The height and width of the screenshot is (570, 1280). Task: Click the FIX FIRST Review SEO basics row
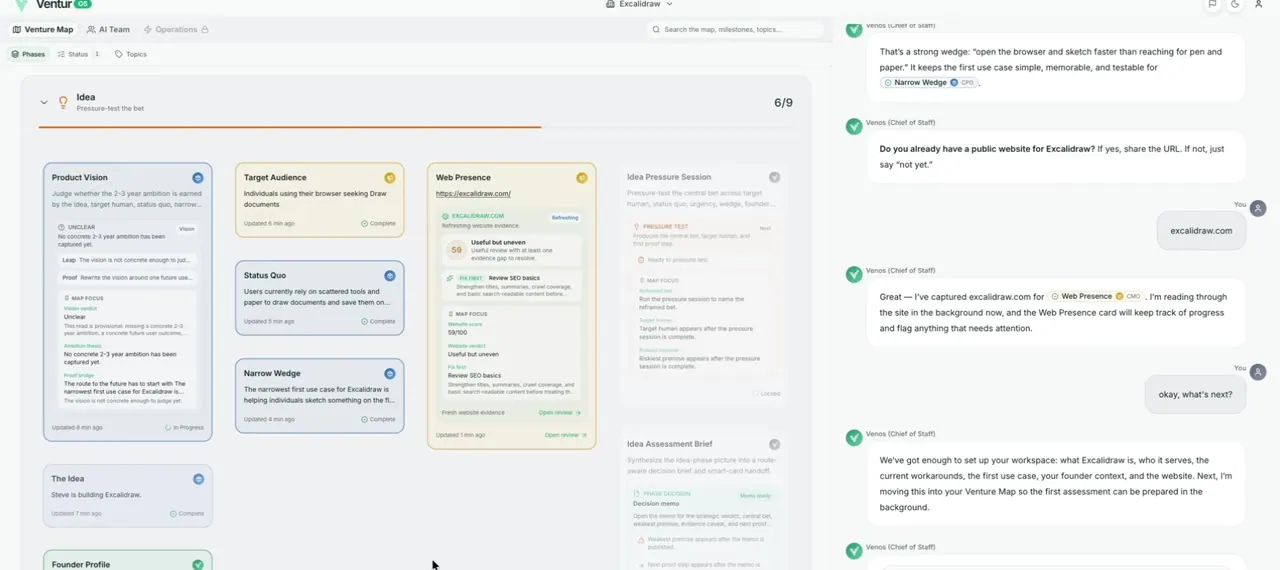click(x=510, y=287)
